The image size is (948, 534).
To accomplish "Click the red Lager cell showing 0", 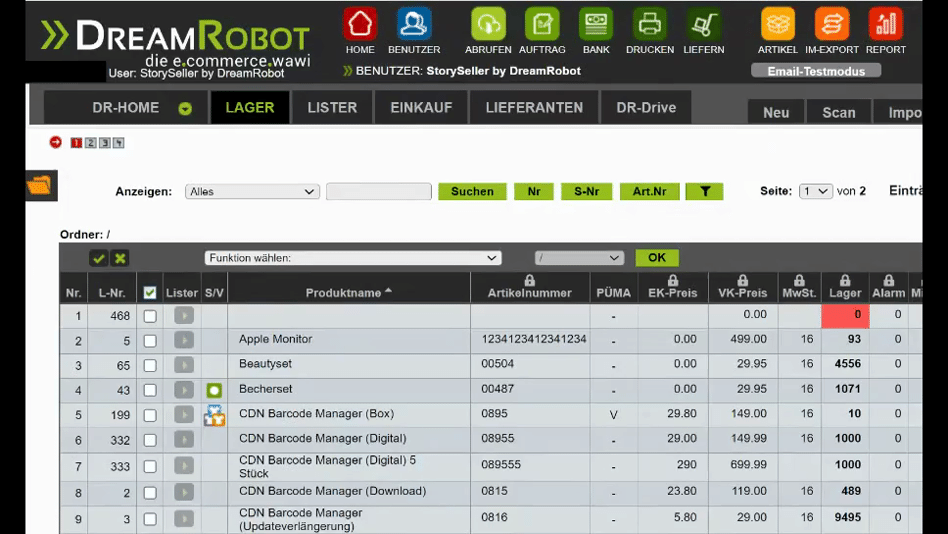I will pyautogui.click(x=845, y=316).
